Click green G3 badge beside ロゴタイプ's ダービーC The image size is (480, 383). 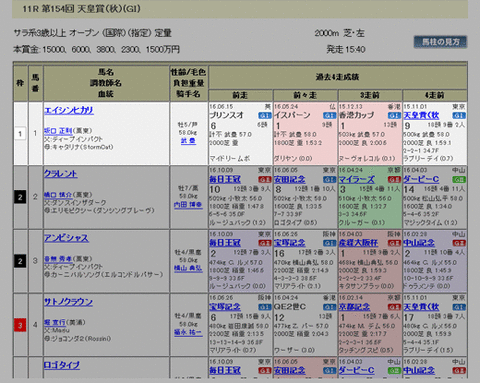click(394, 371)
